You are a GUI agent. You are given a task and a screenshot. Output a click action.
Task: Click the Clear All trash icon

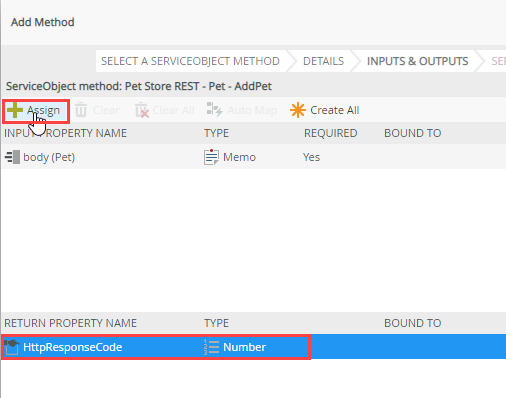[x=142, y=110]
